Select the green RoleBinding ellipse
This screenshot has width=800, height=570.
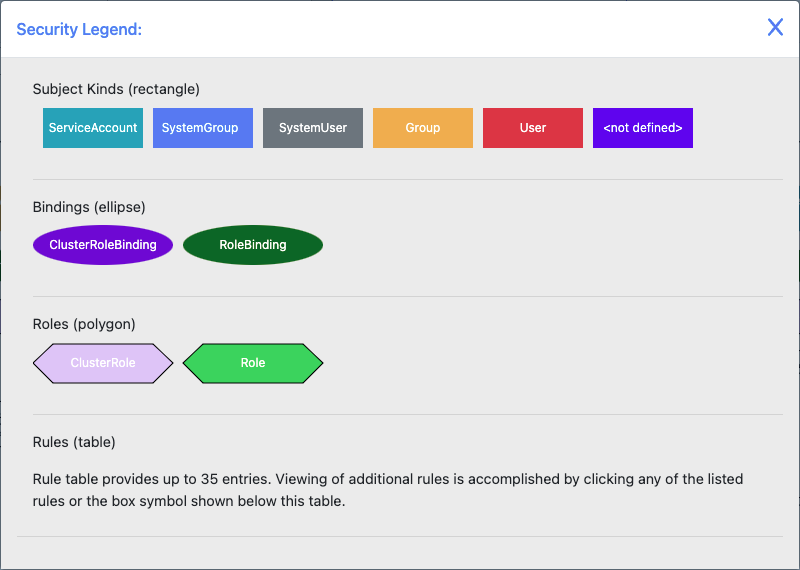pyautogui.click(x=253, y=245)
